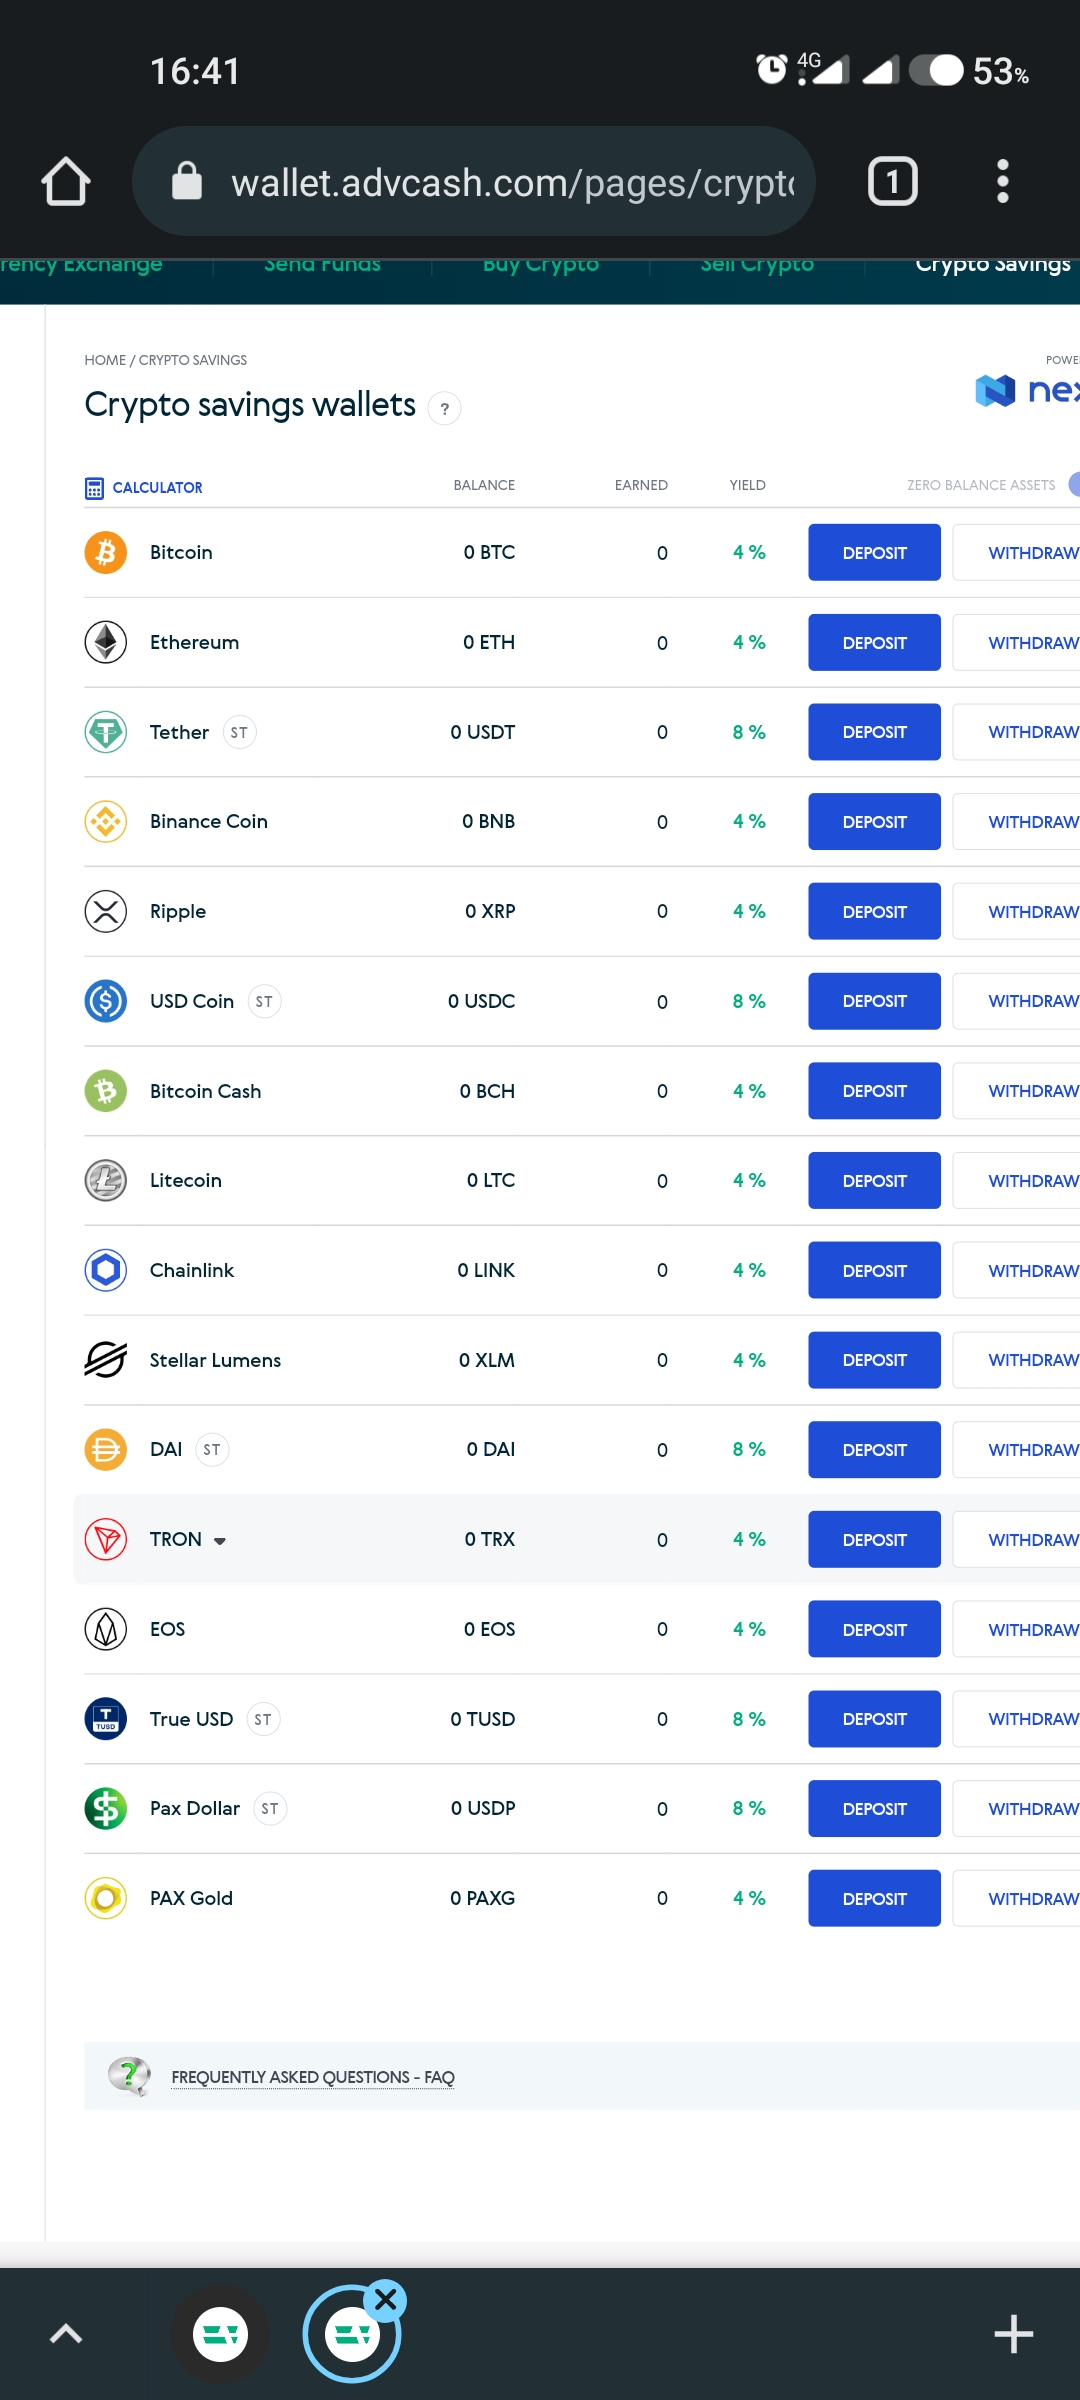Open the first AdvCash tab thumbnail

220,2334
